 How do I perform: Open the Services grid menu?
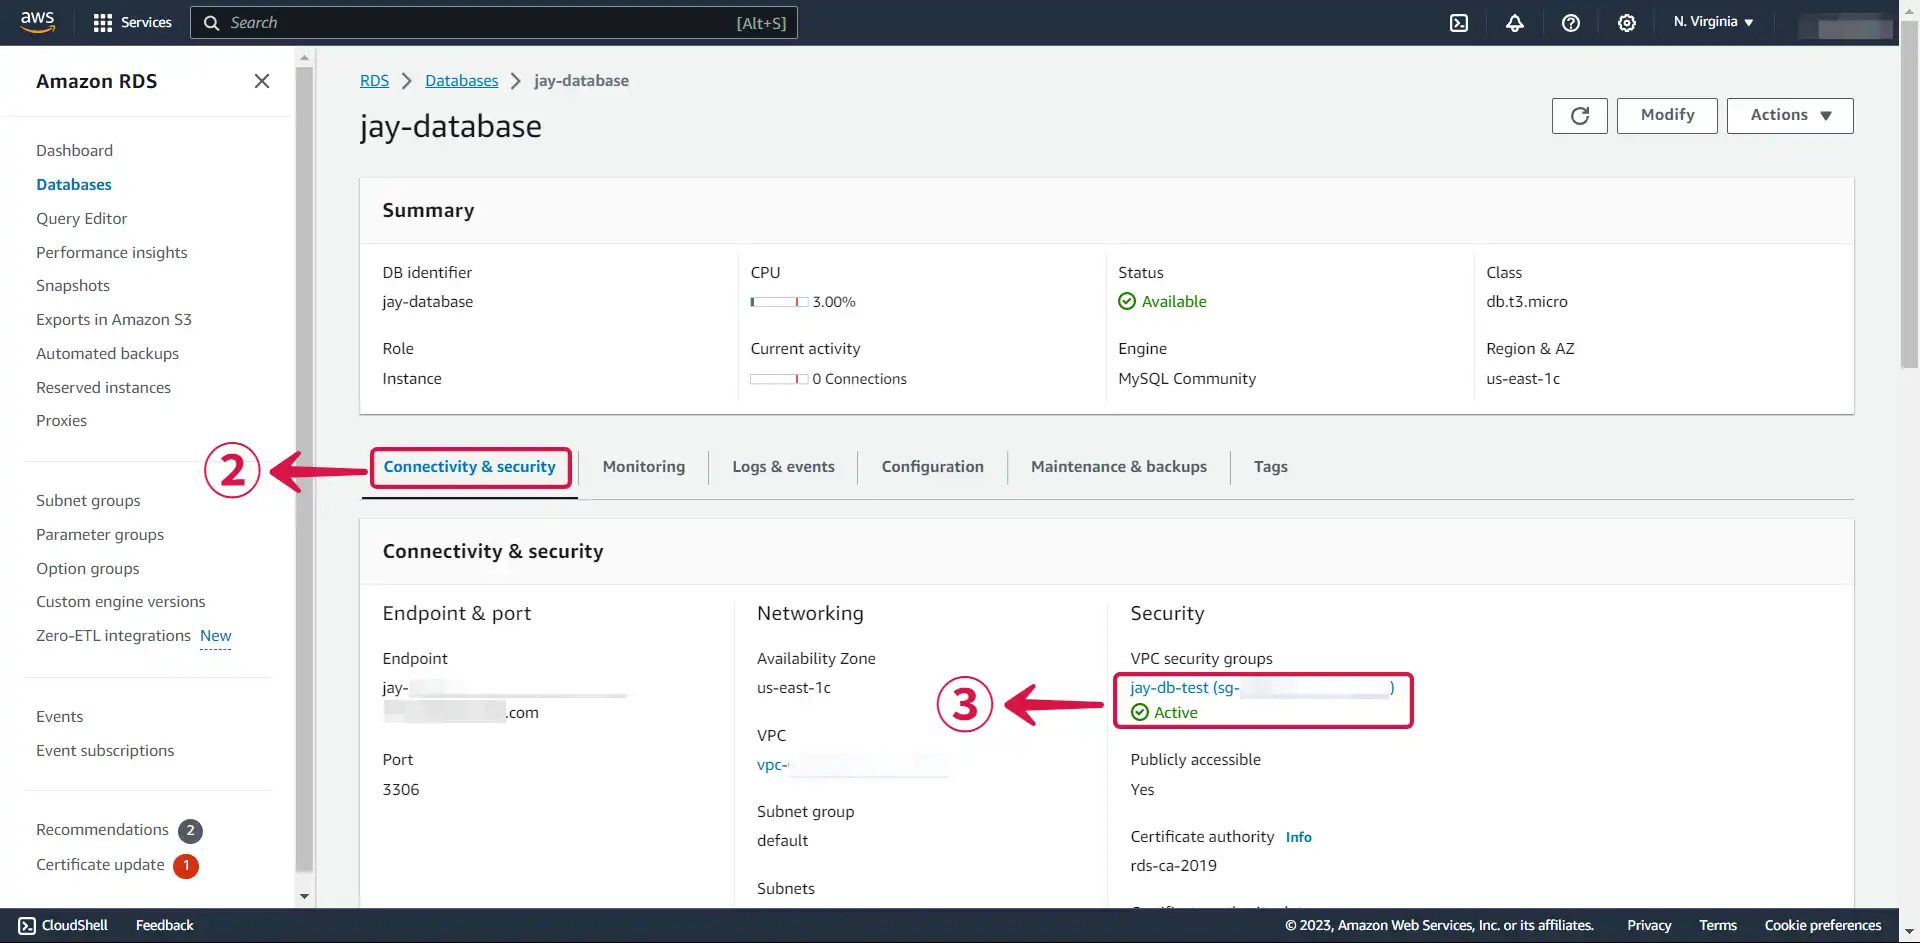tap(132, 22)
